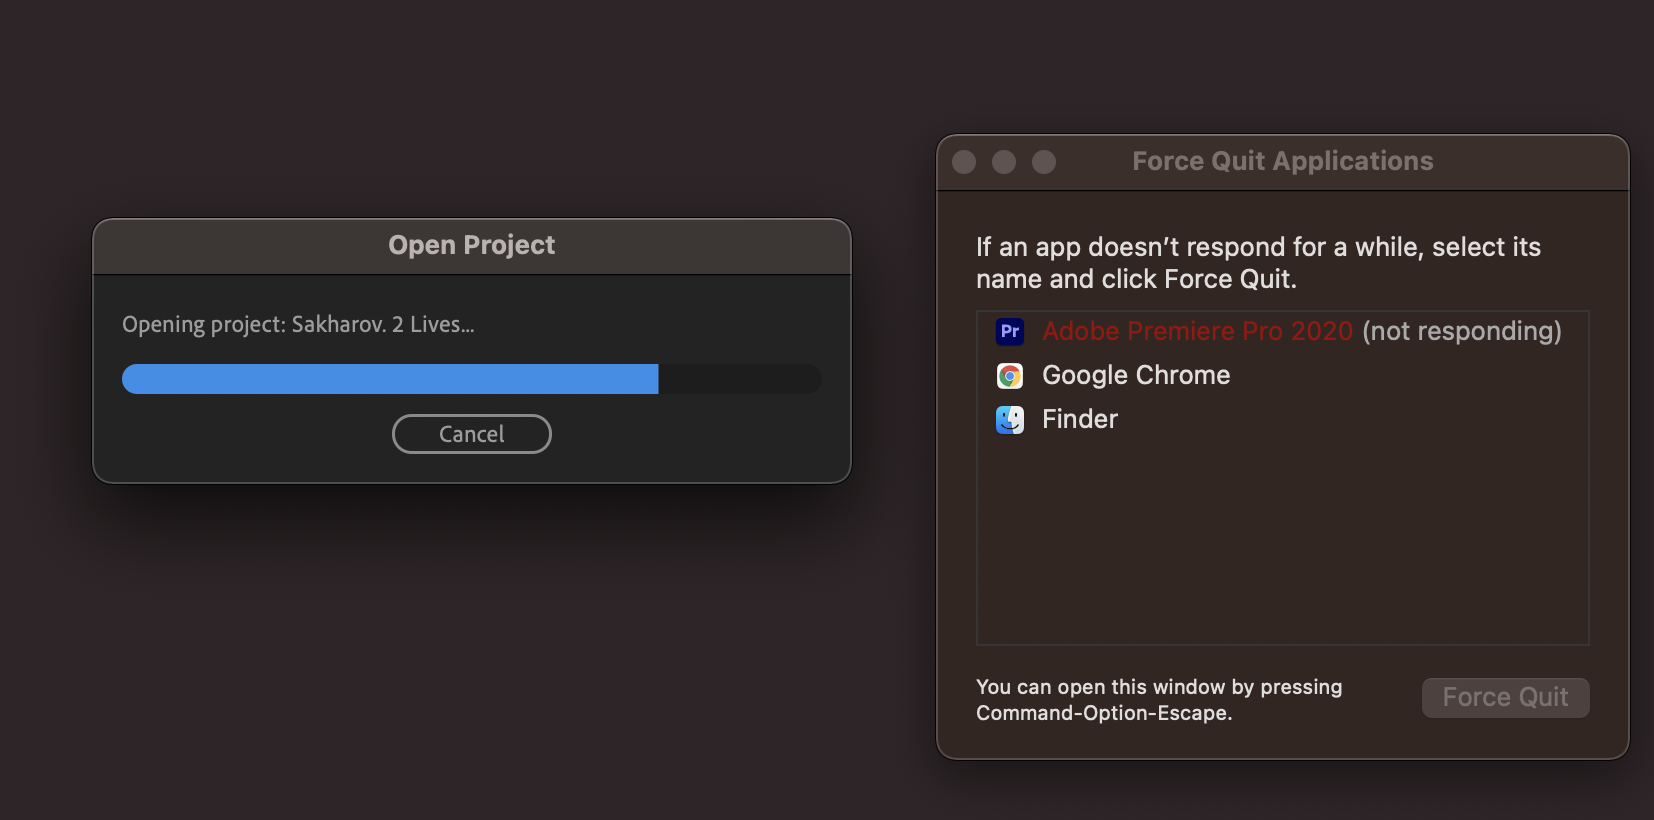Click the Open Project title bar
The image size is (1654, 820).
tap(471, 244)
